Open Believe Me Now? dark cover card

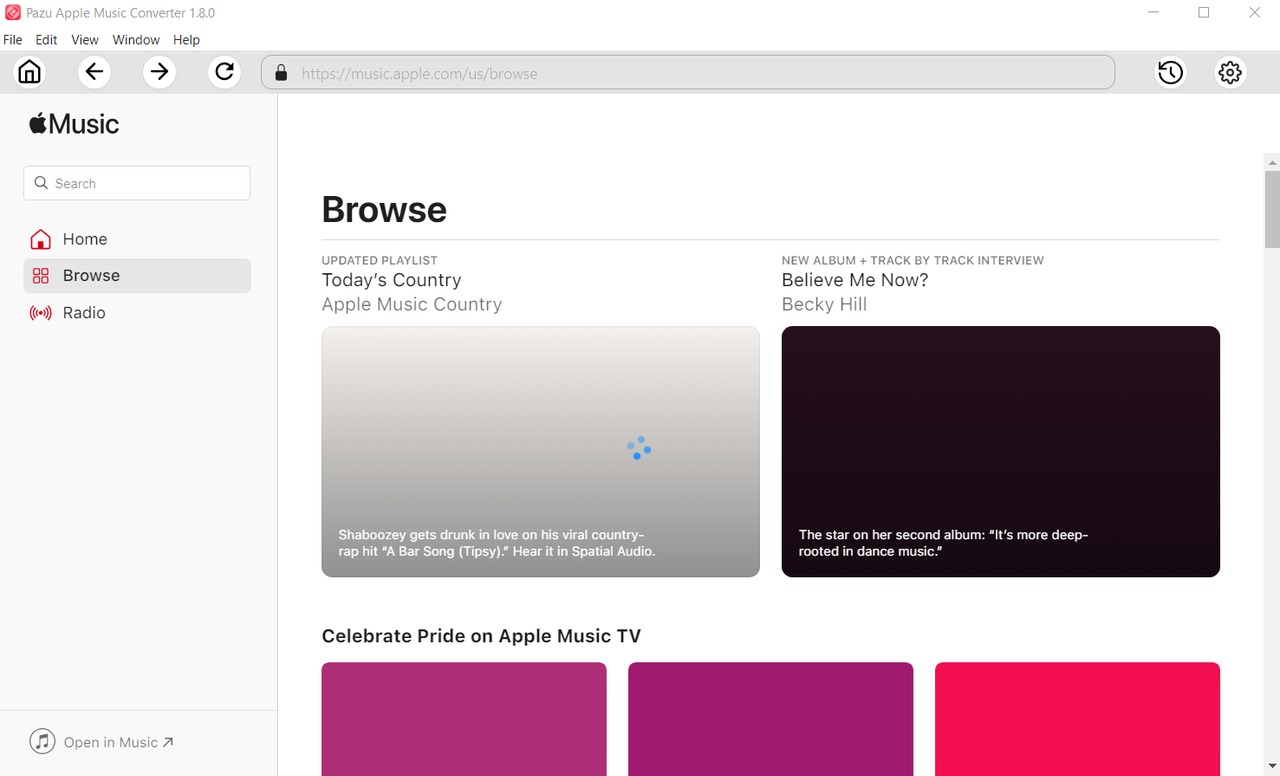pyautogui.click(x=1001, y=451)
